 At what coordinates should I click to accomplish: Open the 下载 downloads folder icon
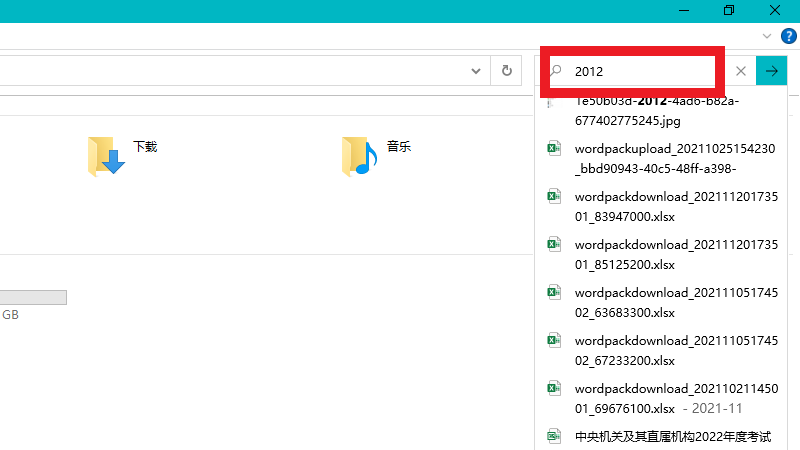pyautogui.click(x=107, y=156)
